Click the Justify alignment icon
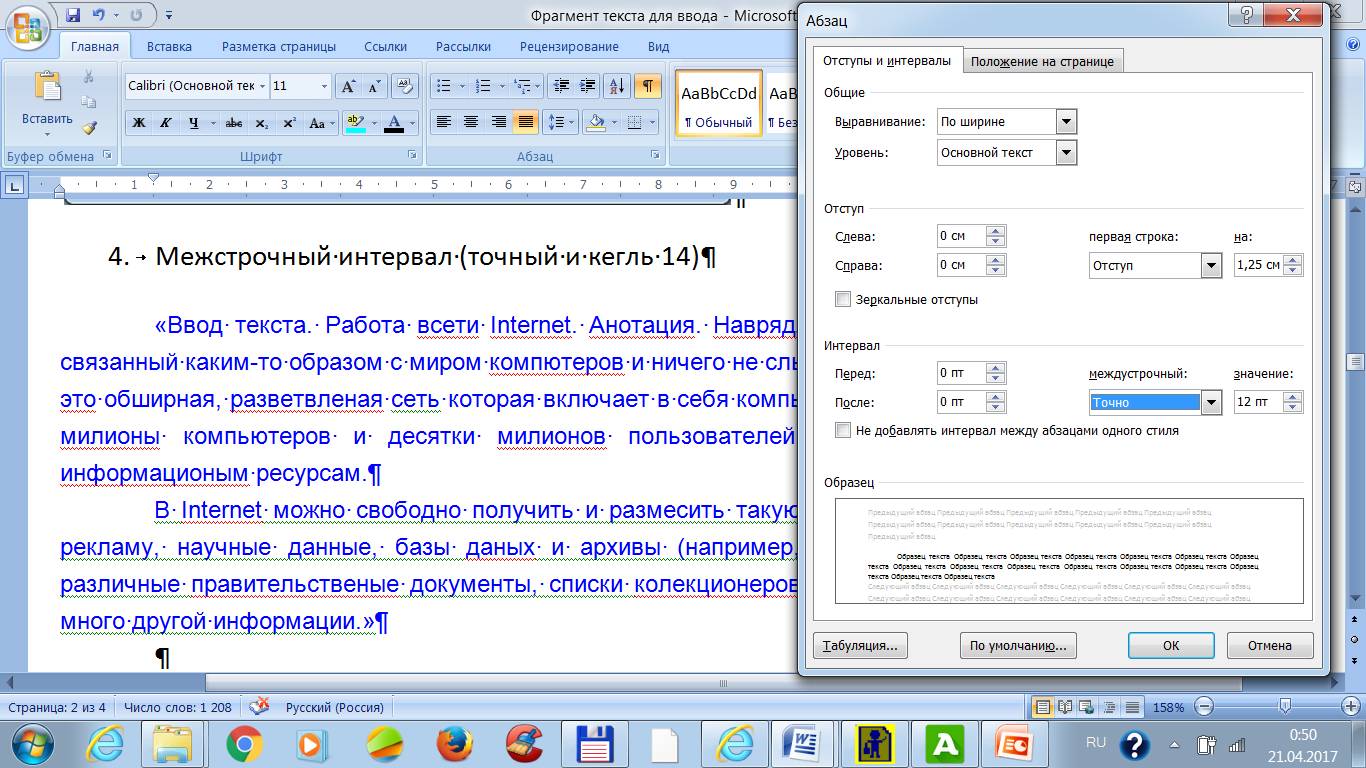Image resolution: width=1366 pixels, height=768 pixels. (x=525, y=122)
